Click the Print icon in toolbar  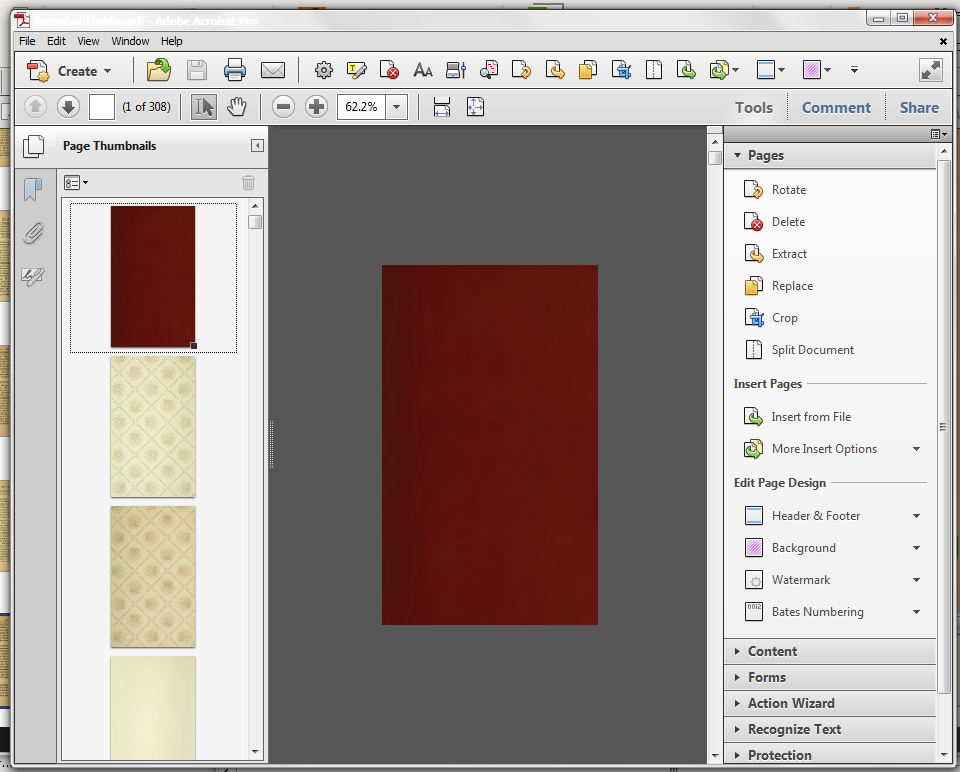pos(235,70)
